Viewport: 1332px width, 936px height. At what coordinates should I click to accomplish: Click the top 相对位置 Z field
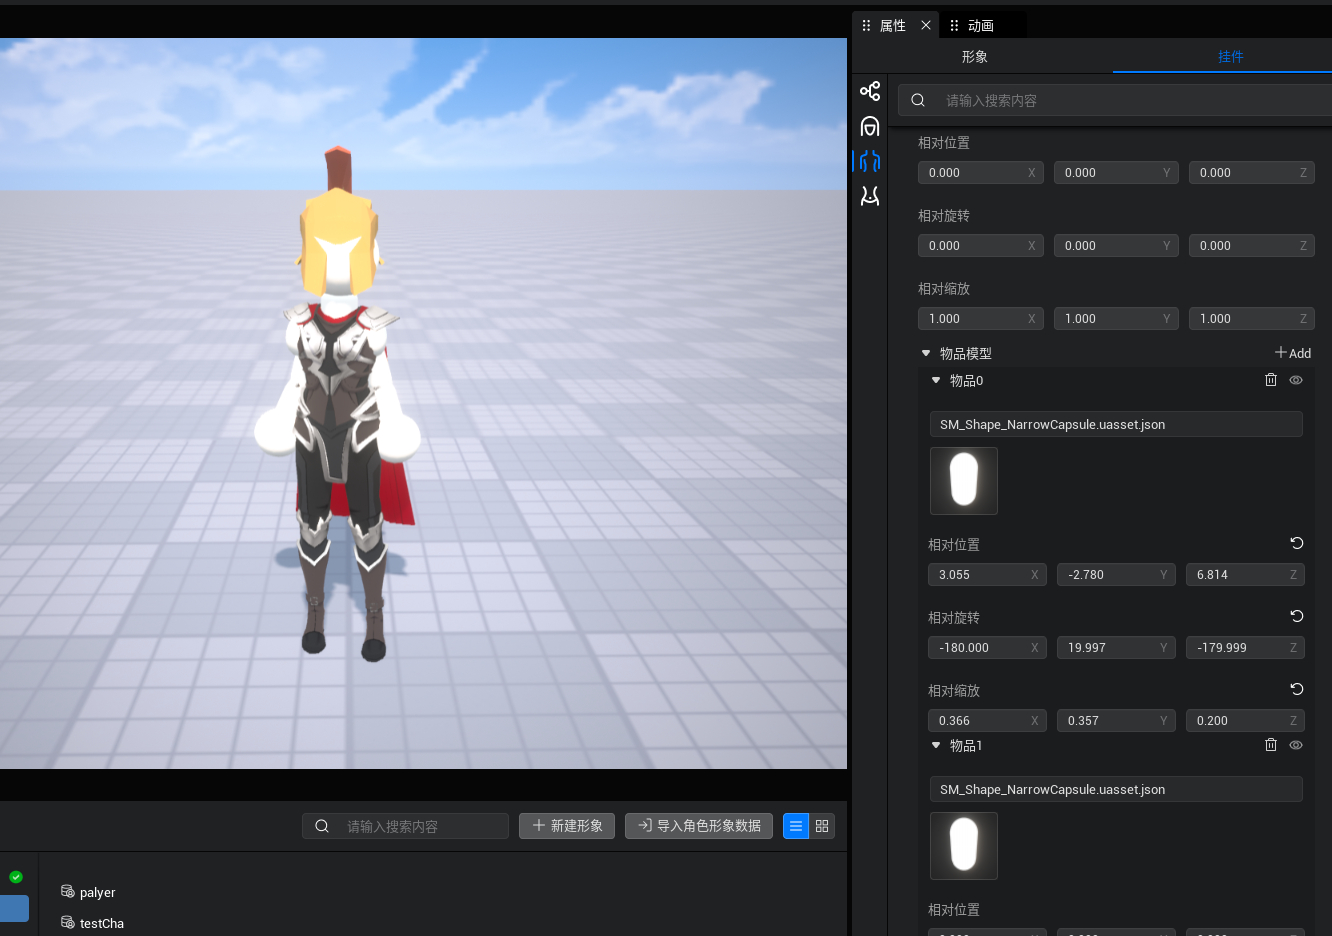[1251, 173]
